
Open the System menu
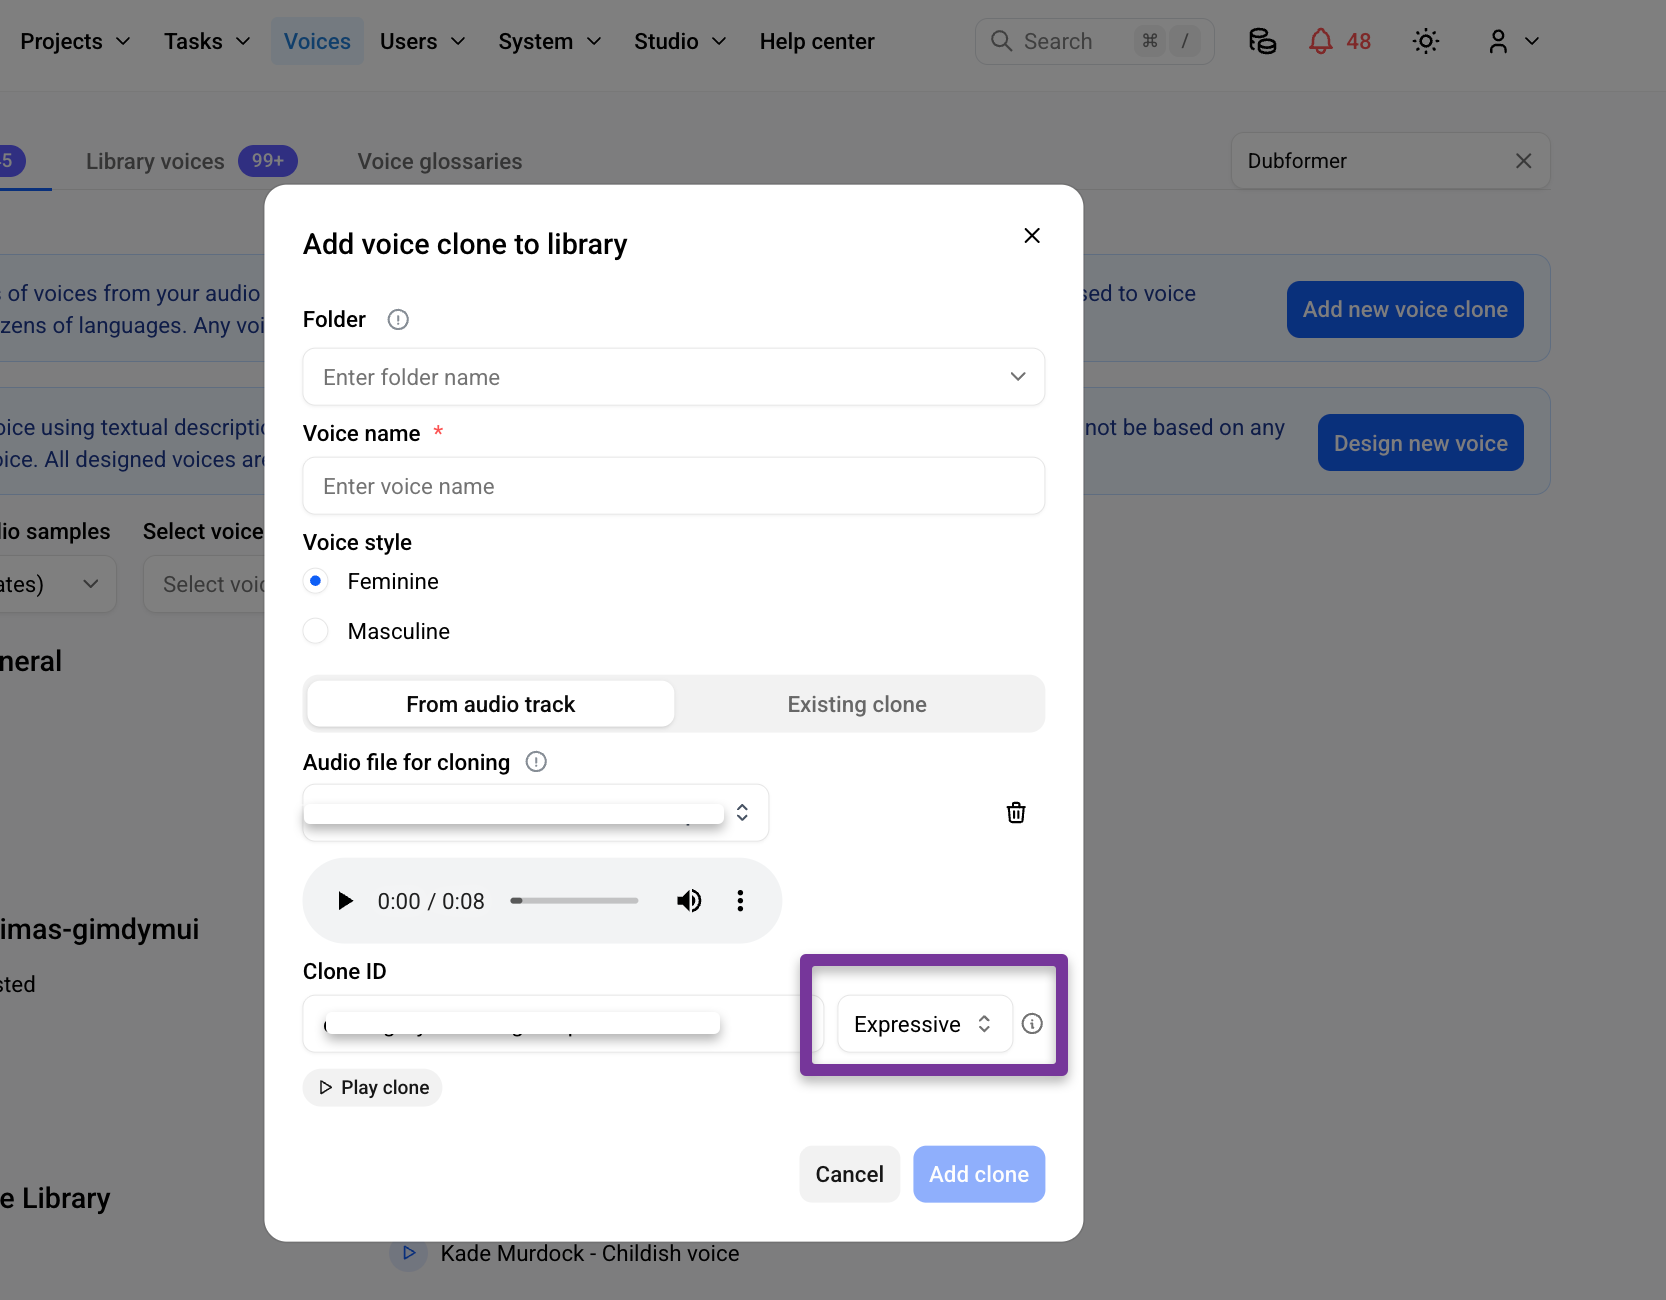tap(549, 41)
